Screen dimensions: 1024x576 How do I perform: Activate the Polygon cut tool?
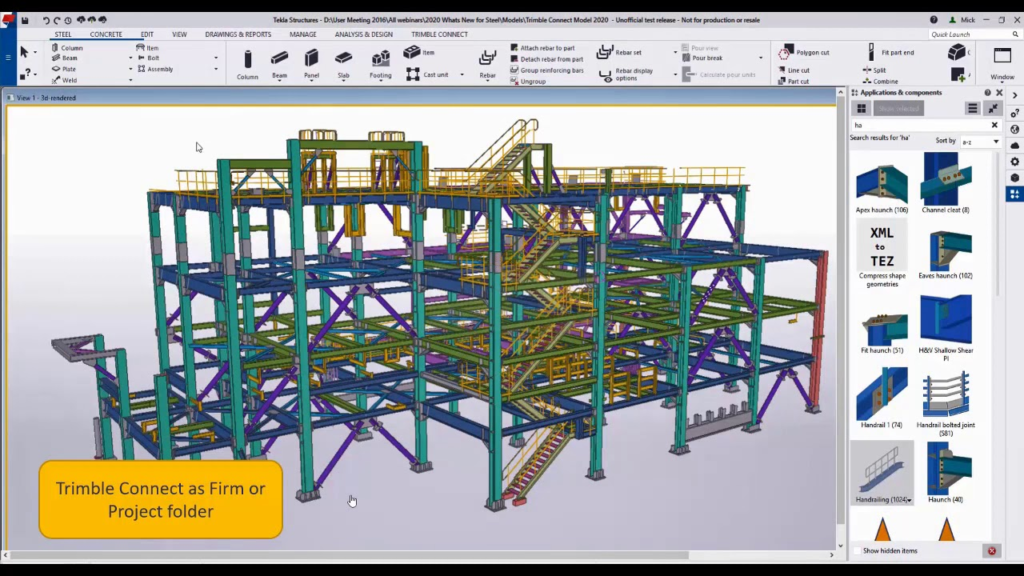(804, 52)
